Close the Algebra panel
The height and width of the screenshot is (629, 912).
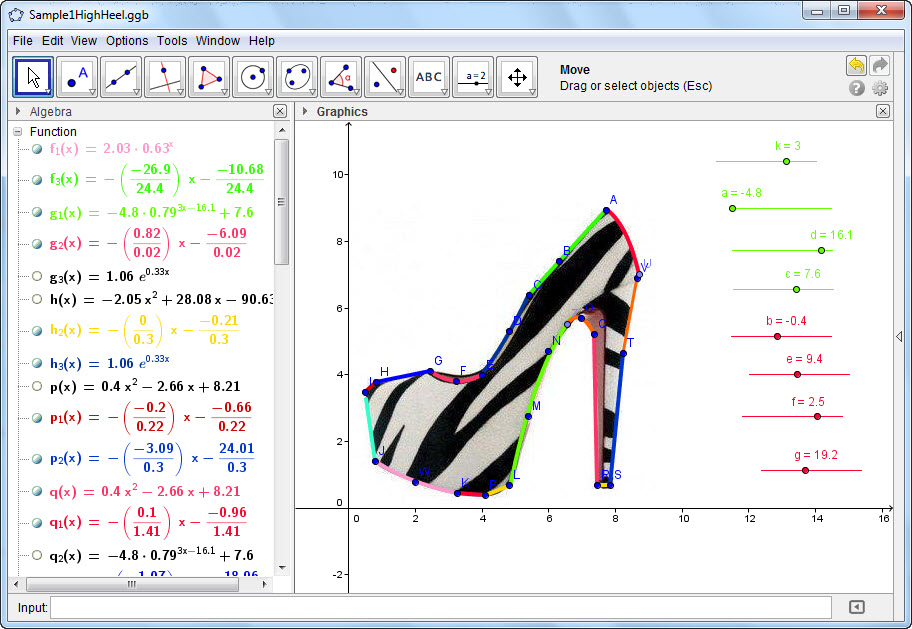[x=280, y=111]
